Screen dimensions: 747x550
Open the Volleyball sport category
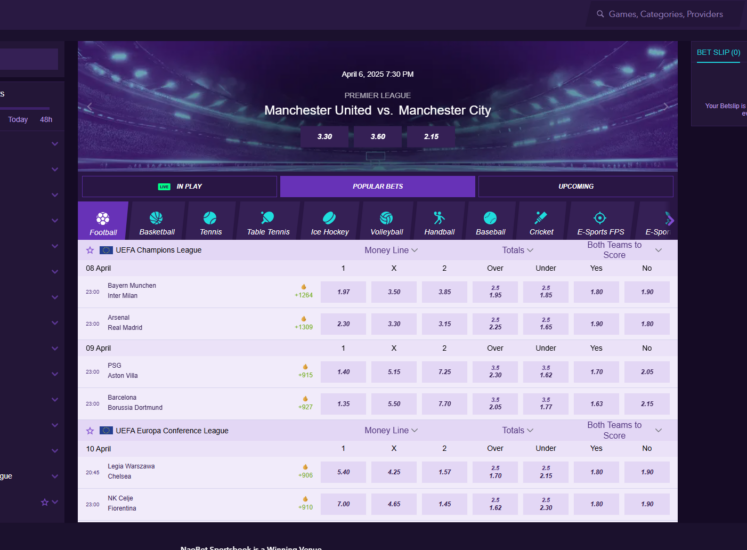(x=386, y=222)
